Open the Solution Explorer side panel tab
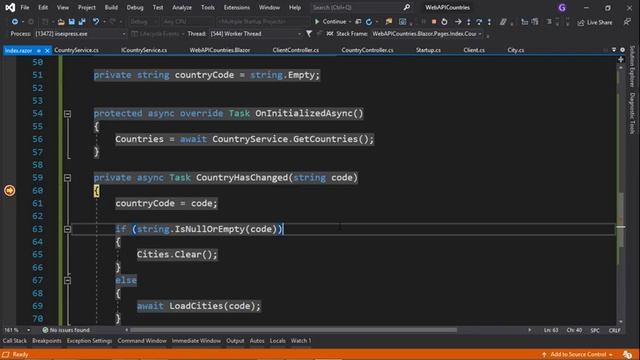The height and width of the screenshot is (360, 640). (632, 66)
